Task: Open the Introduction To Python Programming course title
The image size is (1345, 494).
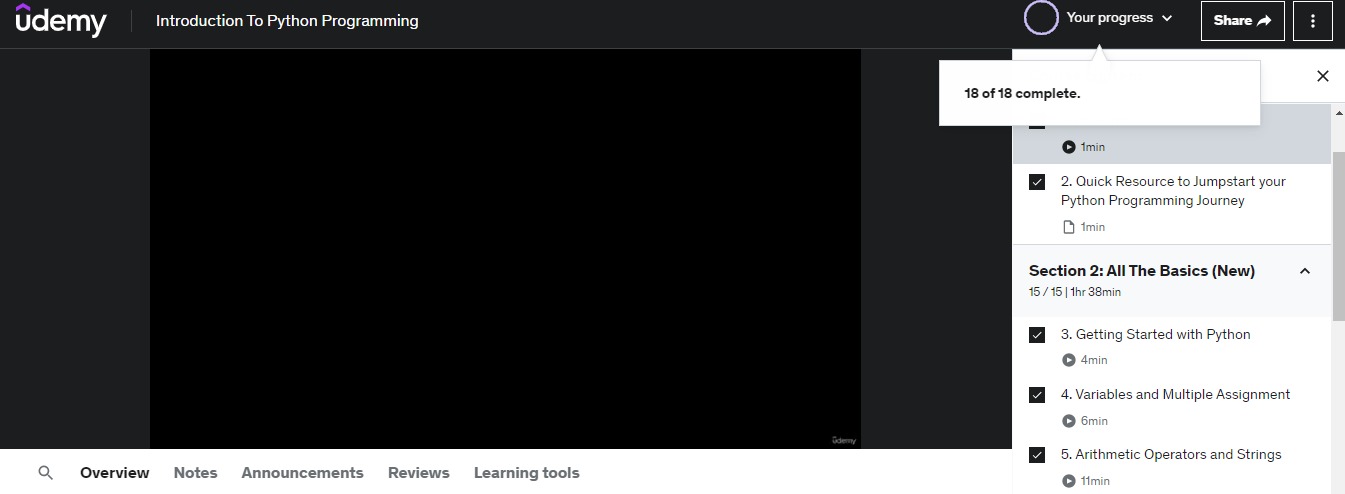Action: coord(287,20)
